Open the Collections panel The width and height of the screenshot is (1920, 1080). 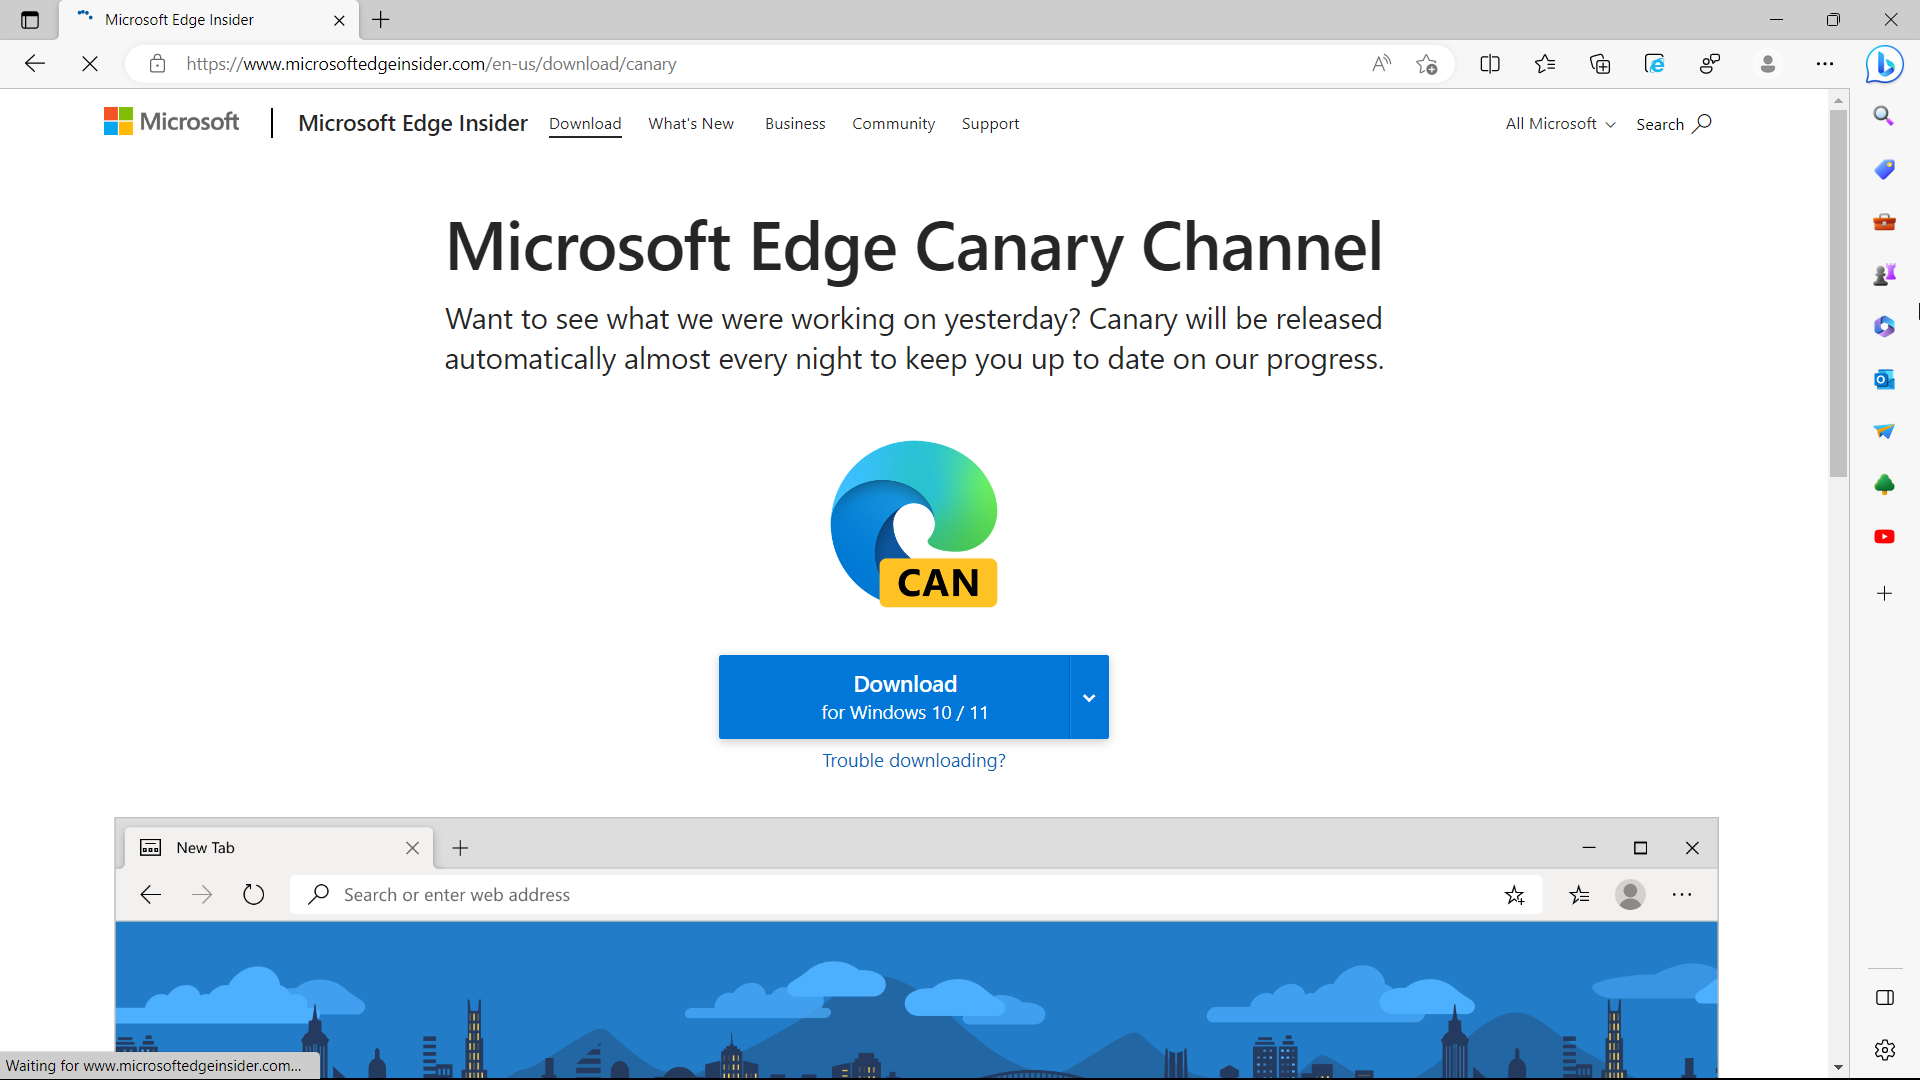[x=1600, y=64]
